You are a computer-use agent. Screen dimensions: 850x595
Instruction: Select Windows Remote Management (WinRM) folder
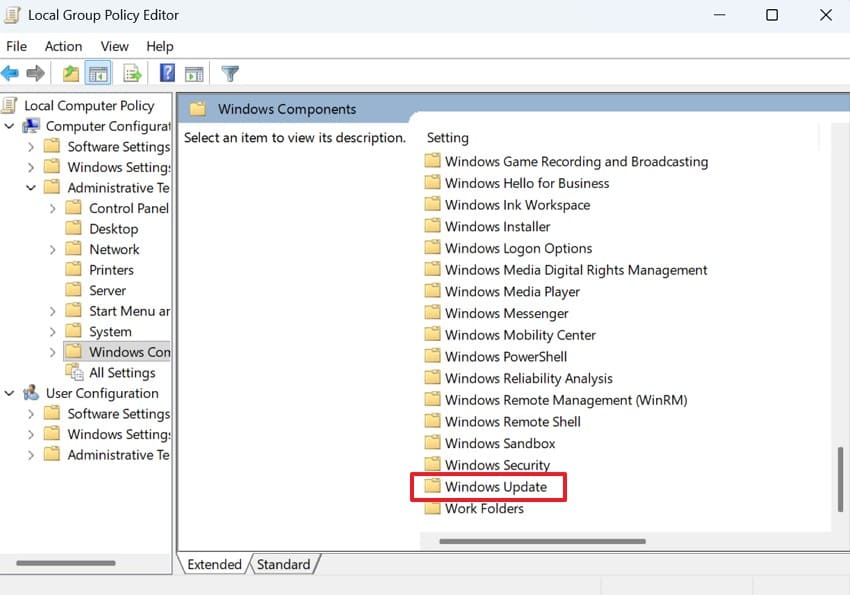(566, 400)
